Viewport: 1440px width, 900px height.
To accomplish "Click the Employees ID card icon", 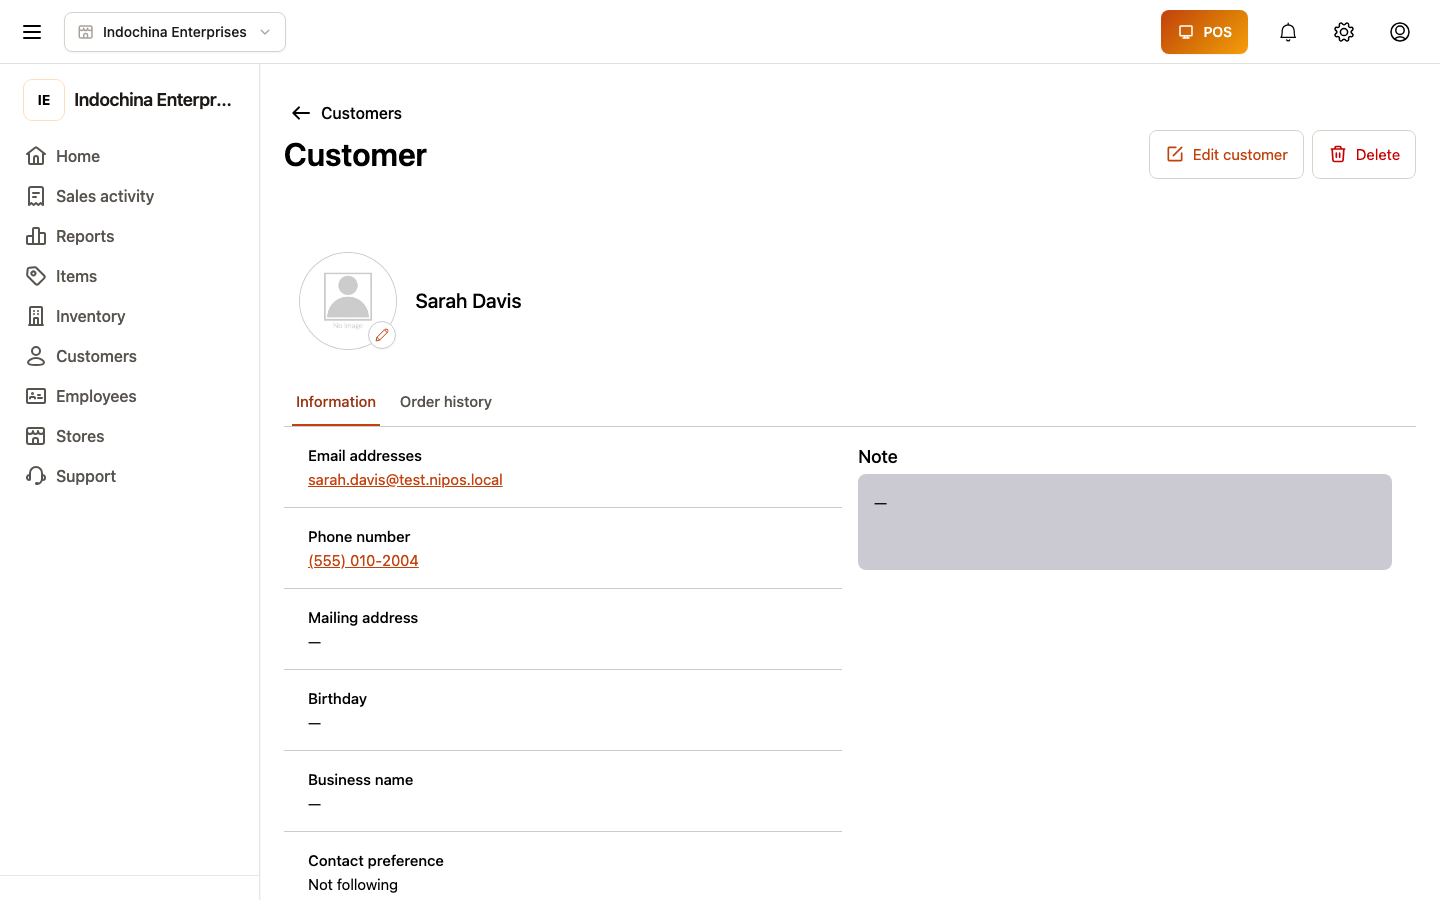I will 36,396.
